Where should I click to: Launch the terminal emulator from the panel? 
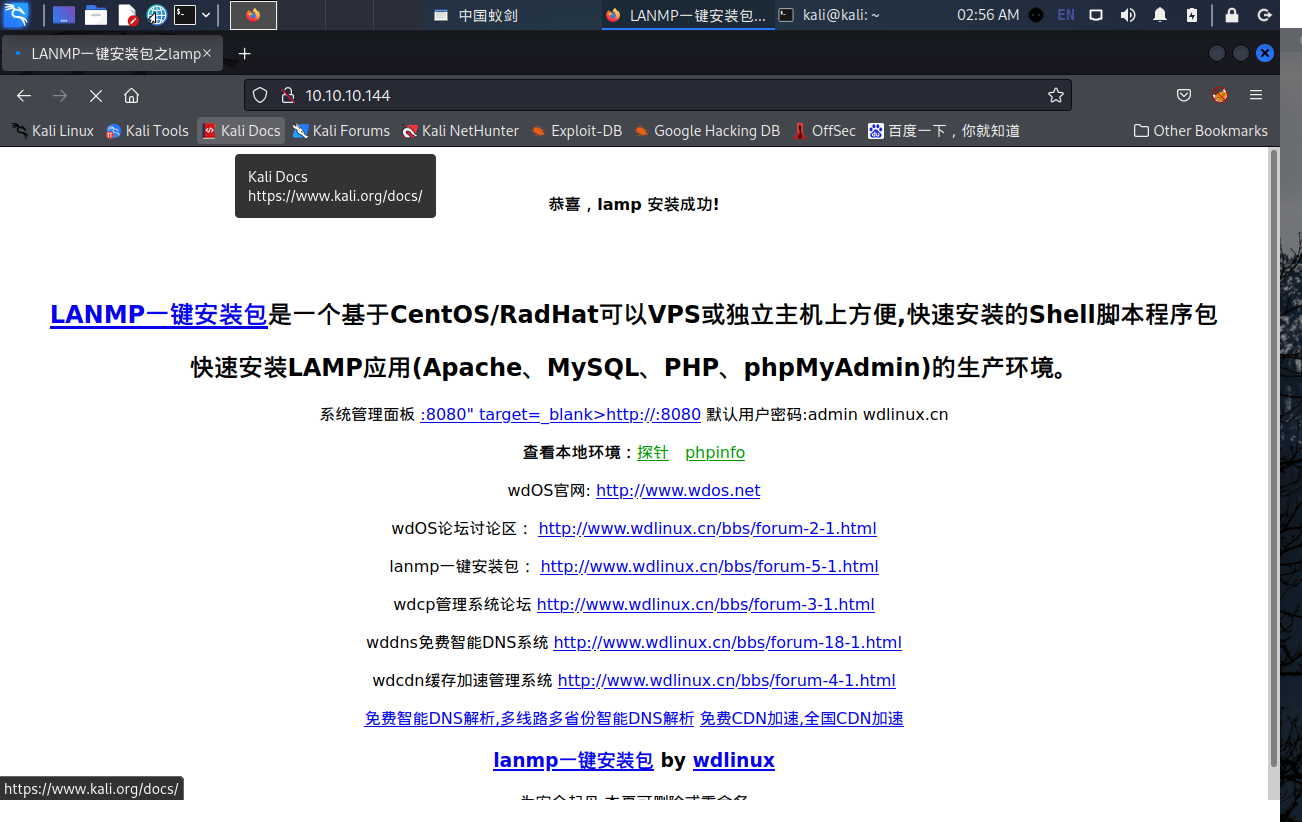[185, 15]
